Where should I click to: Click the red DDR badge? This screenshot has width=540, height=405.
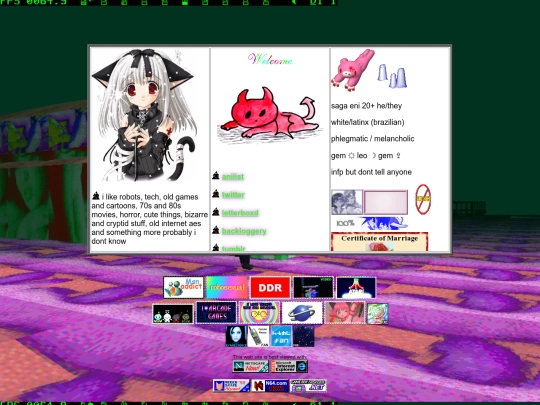pos(270,287)
